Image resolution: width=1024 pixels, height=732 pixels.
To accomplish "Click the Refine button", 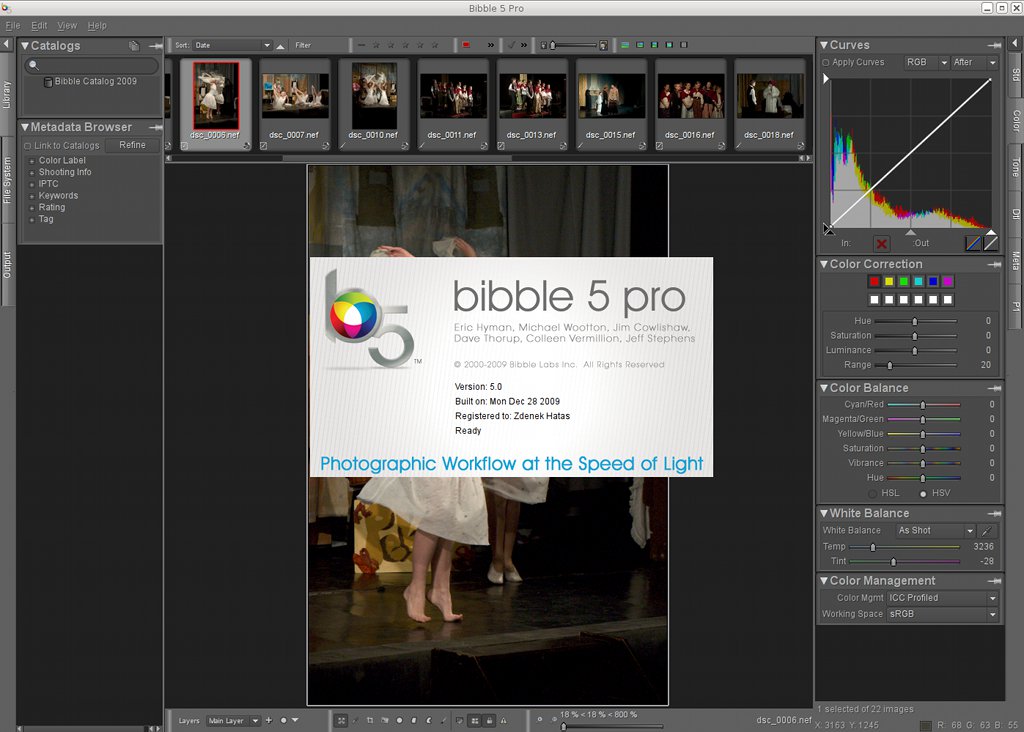I will (132, 145).
